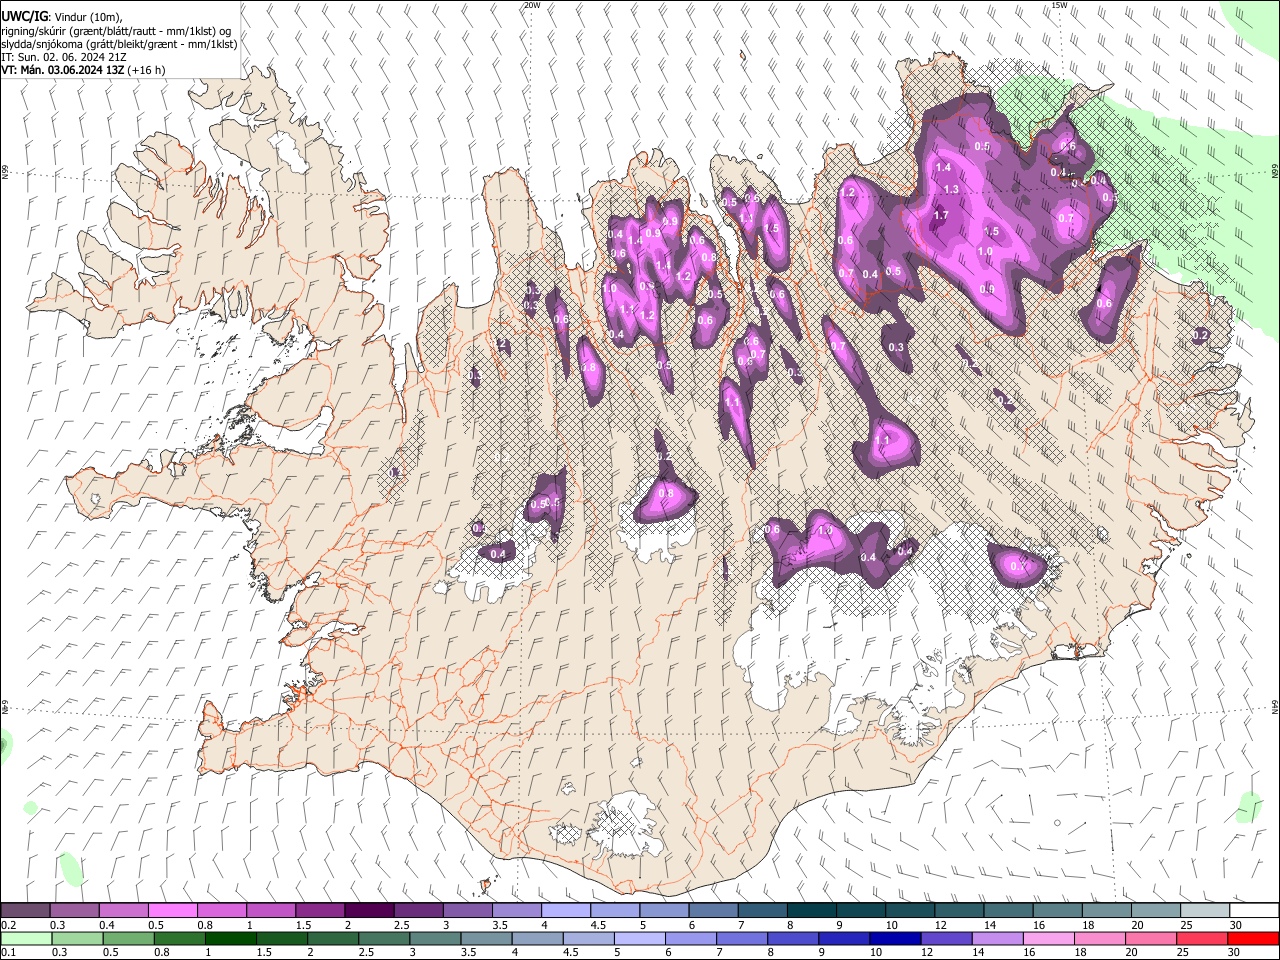Select rain scale swatch labeled 9
Screen dimensions: 1280x960
click(x=845, y=938)
